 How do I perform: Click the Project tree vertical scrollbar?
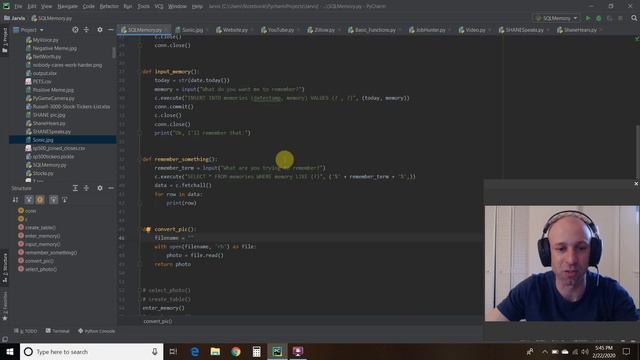coord(114,53)
